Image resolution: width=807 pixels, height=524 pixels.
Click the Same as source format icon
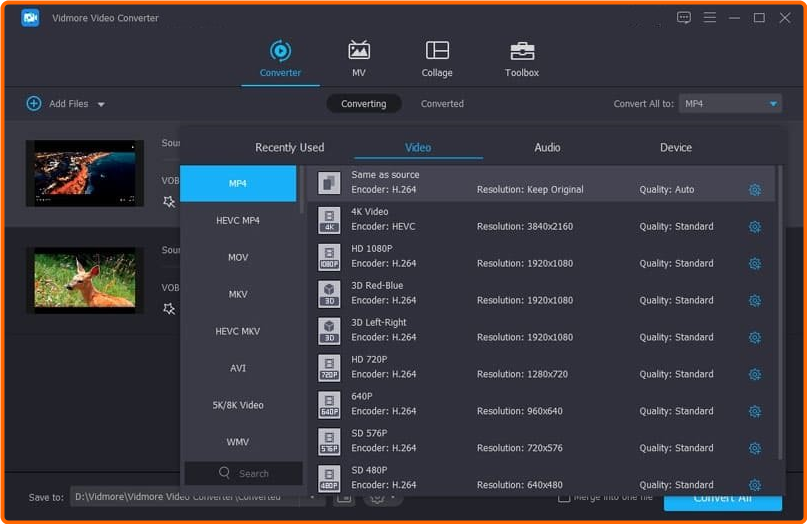coord(329,183)
